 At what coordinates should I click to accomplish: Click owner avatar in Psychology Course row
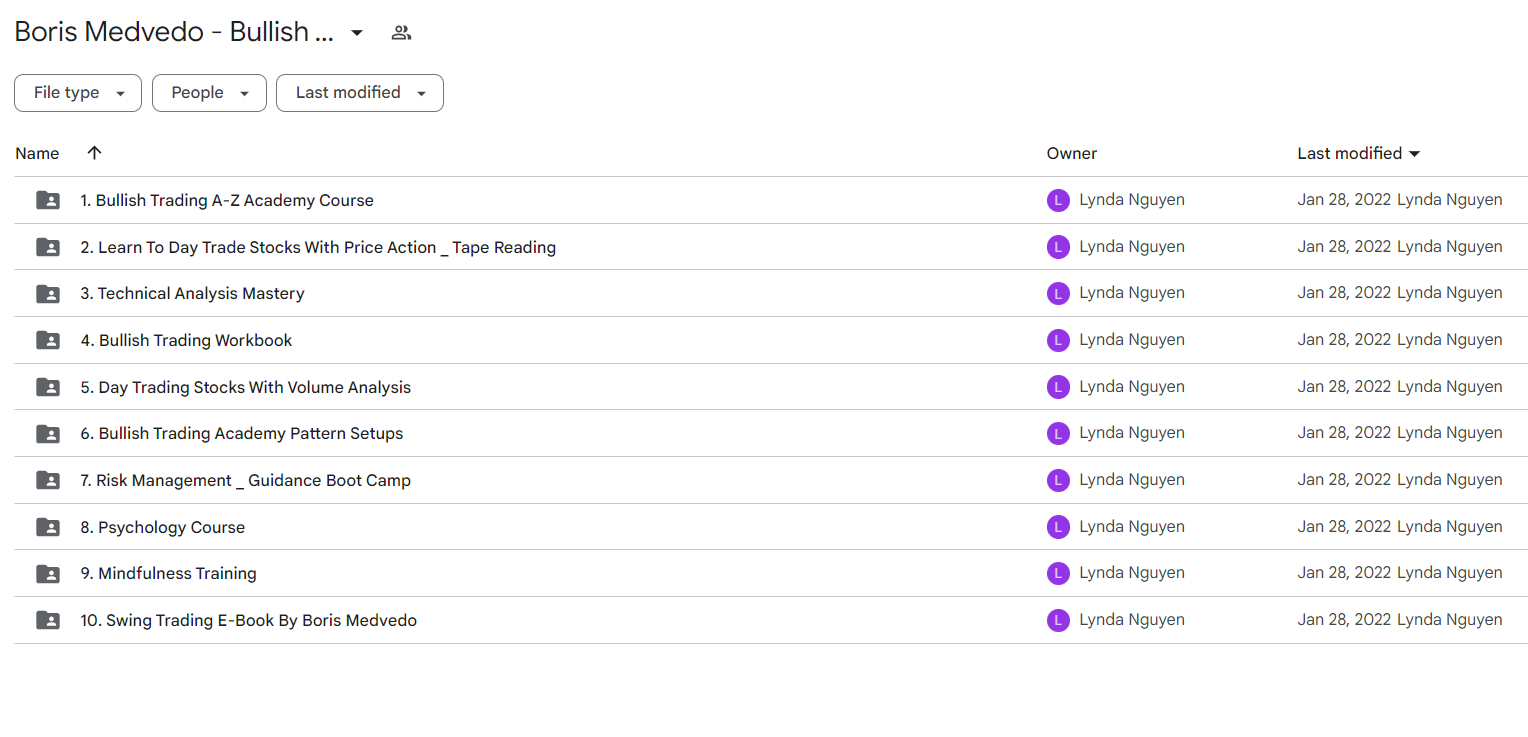tap(1058, 527)
